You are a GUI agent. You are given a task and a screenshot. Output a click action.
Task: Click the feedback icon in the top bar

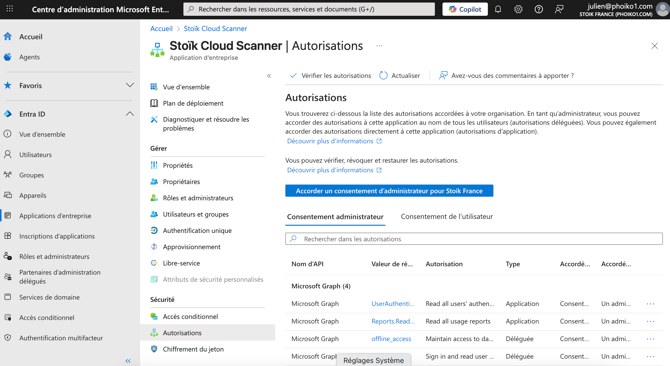point(559,9)
